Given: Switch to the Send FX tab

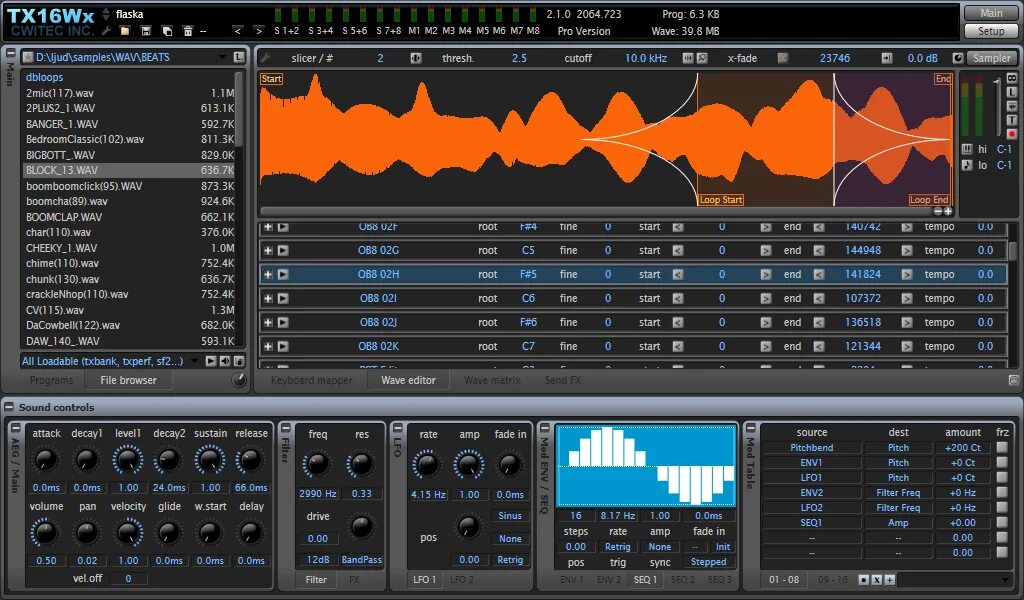Looking at the screenshot, I should point(562,380).
